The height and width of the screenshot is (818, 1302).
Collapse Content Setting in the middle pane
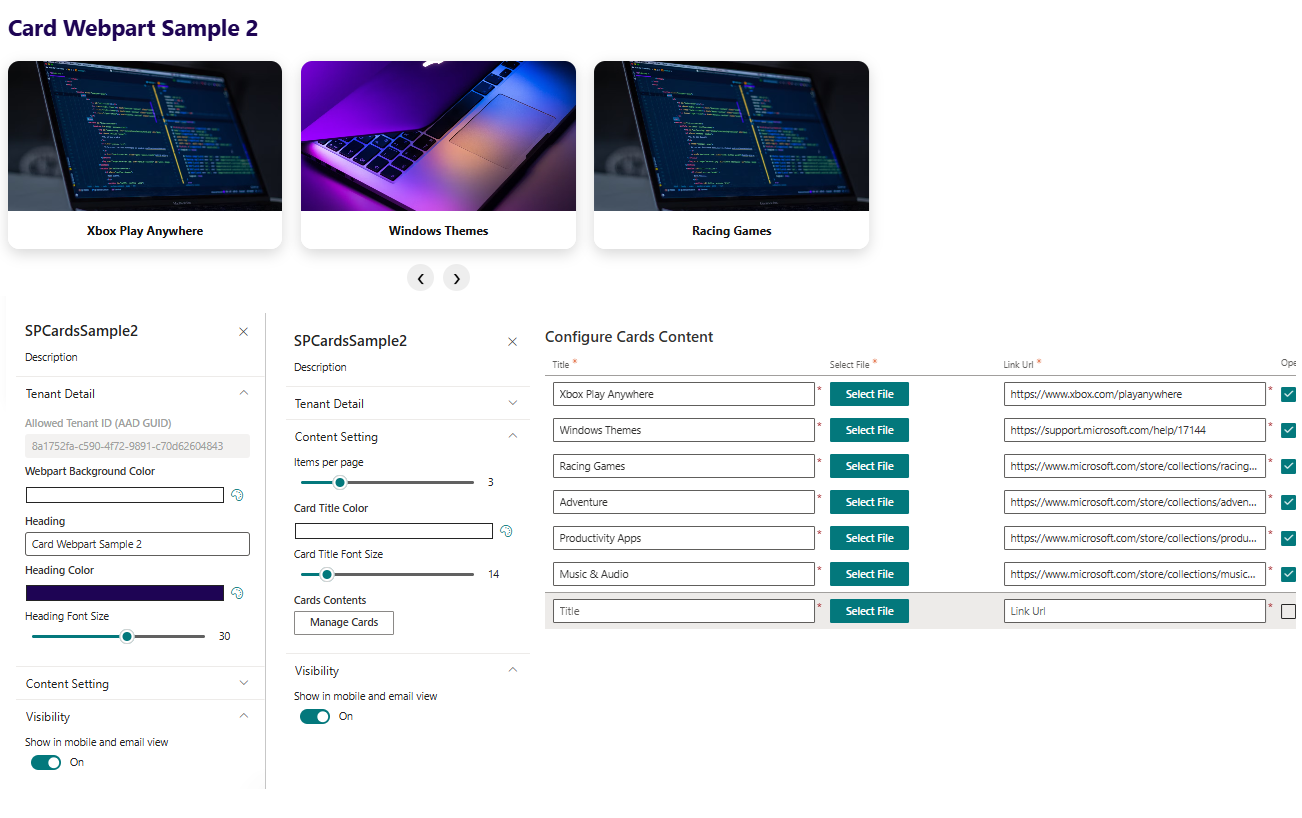coord(512,436)
